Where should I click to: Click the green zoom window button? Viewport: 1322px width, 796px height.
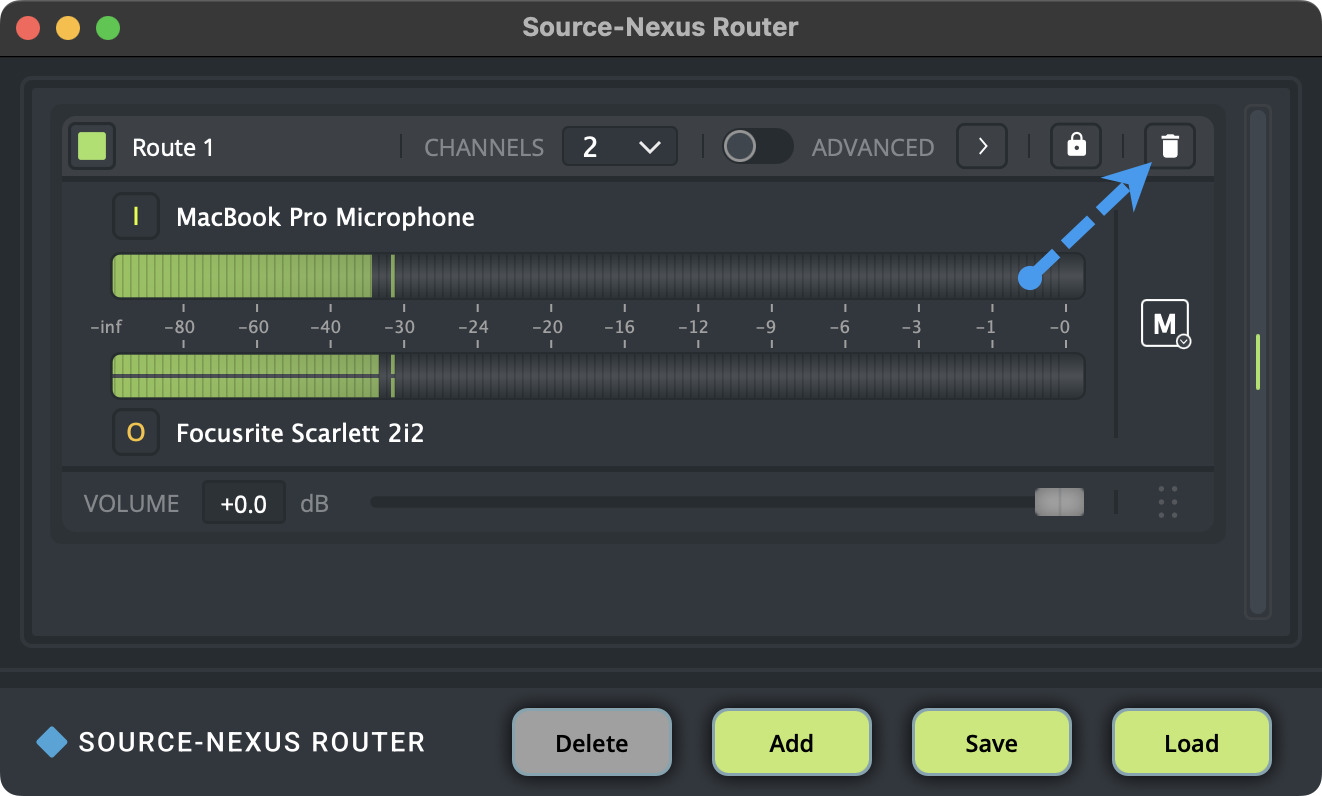pyautogui.click(x=108, y=28)
